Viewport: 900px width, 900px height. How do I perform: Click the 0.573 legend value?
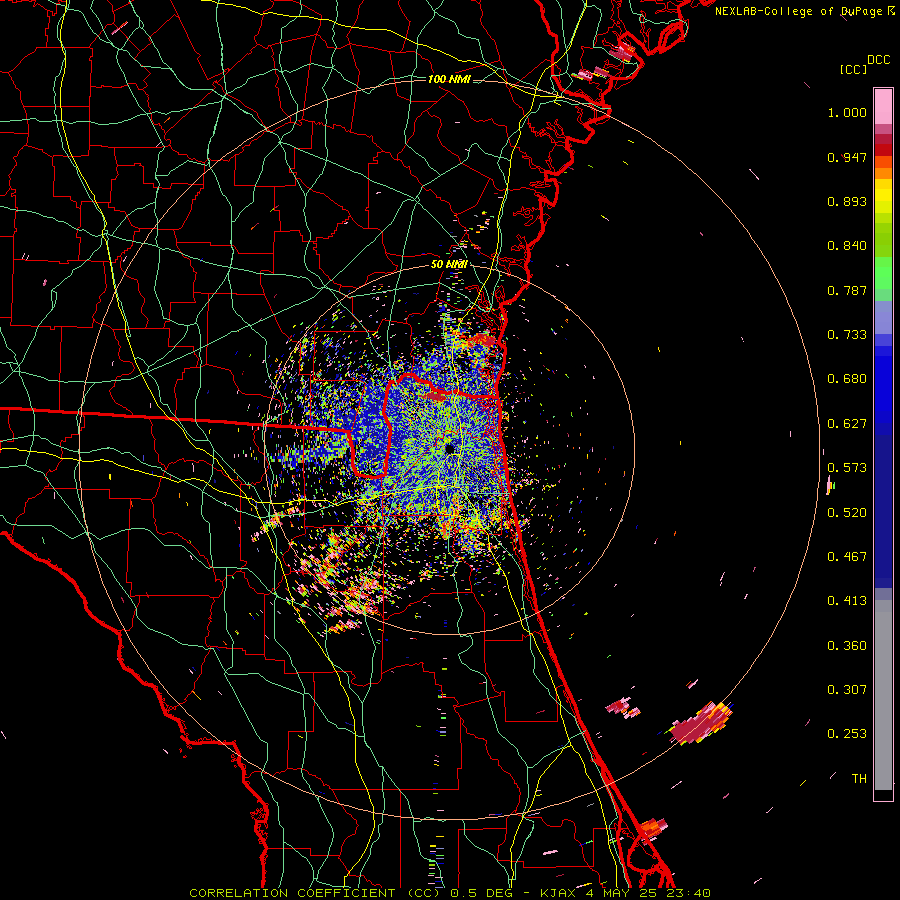coord(847,468)
